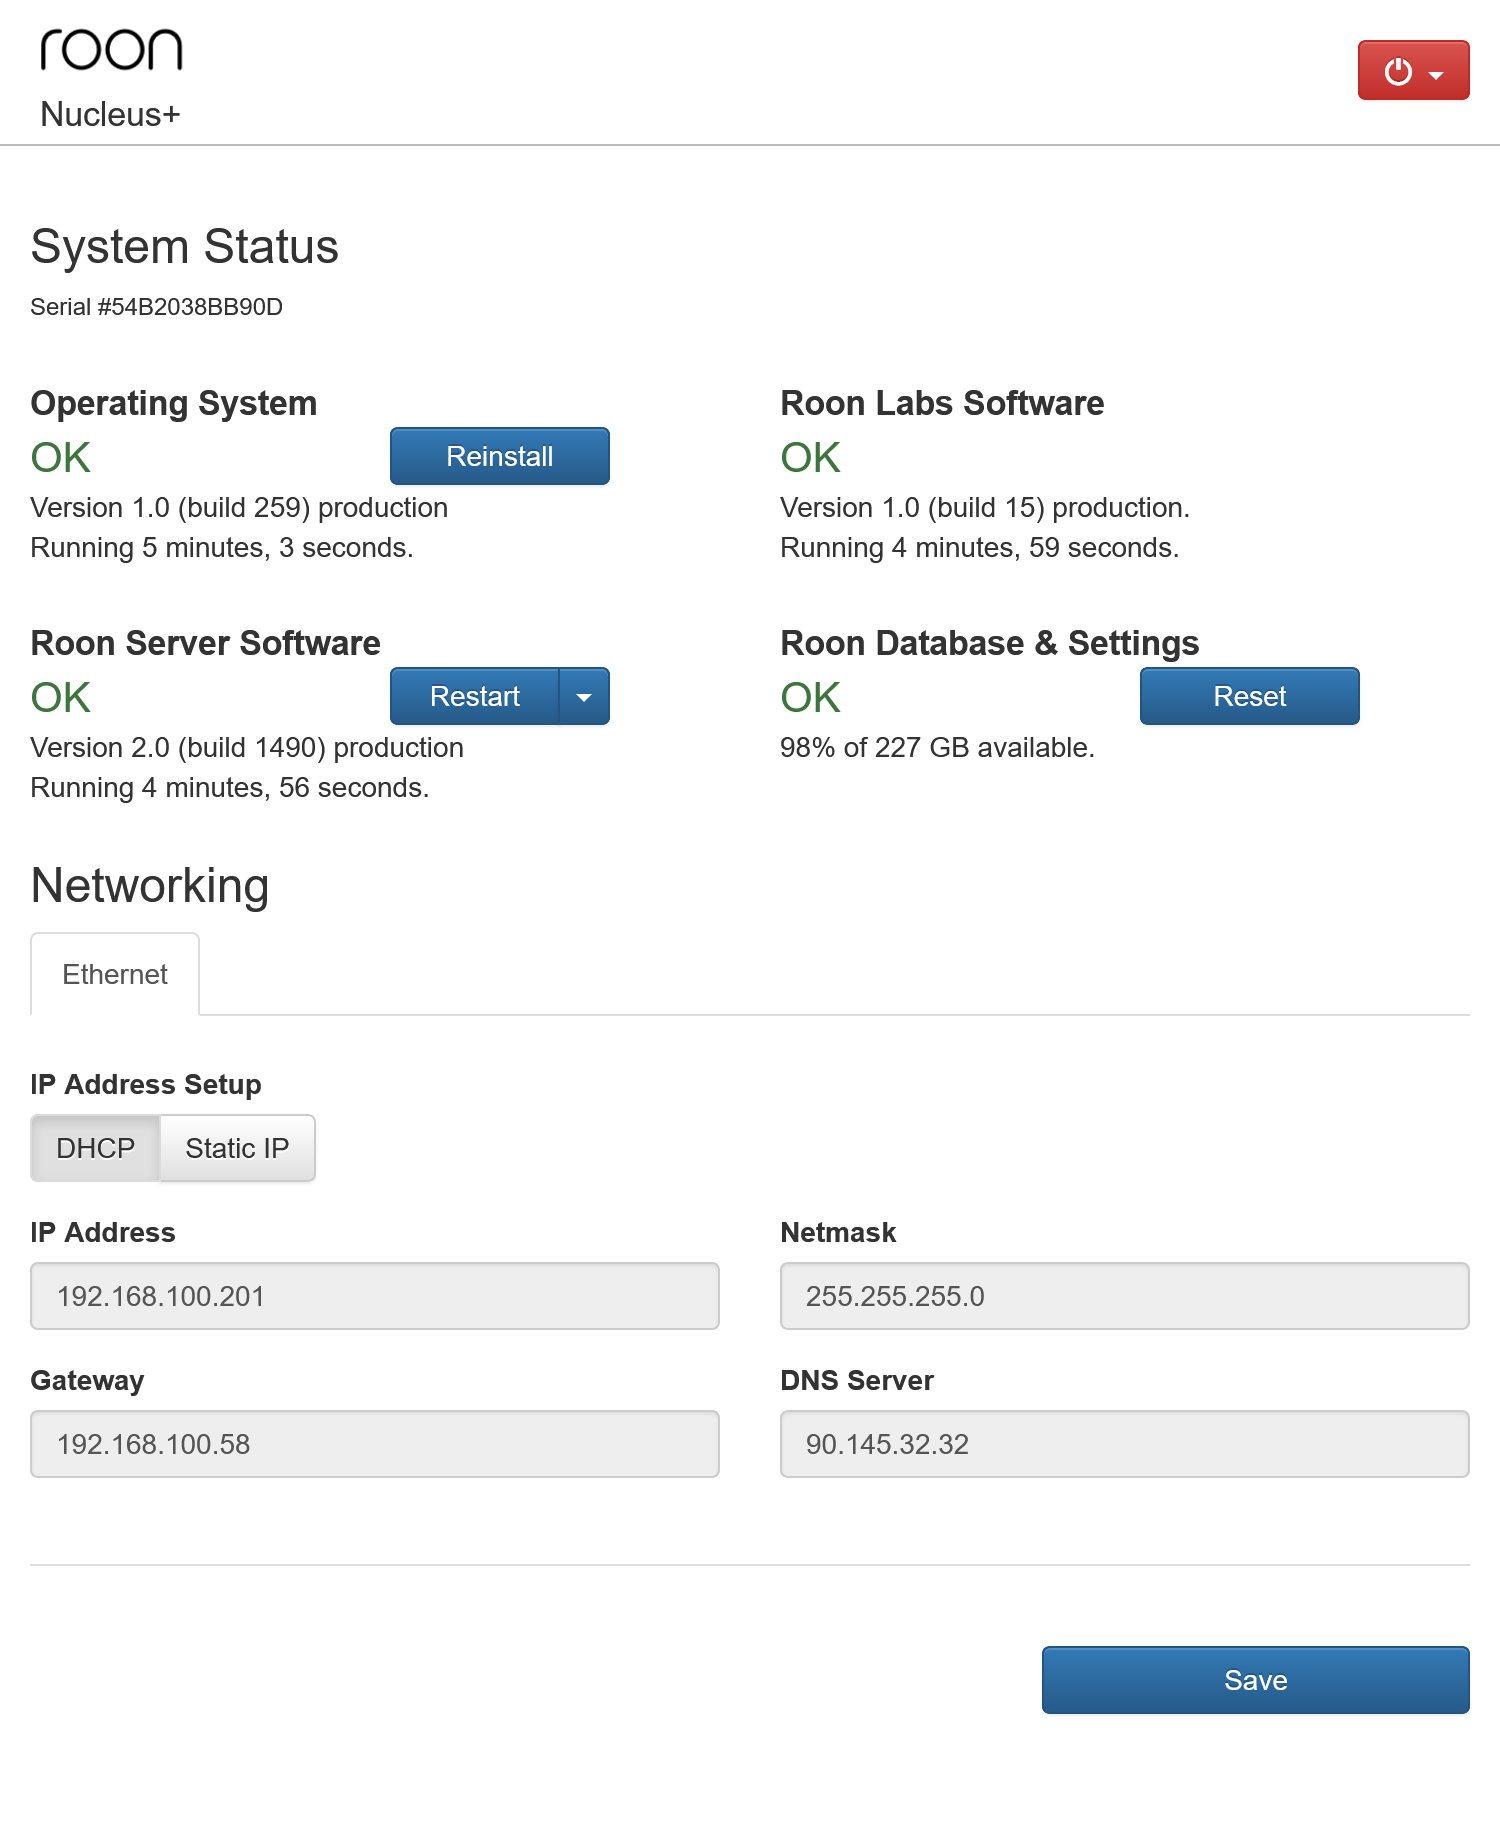Click the IP Address label above 192.168.100.201
This screenshot has width=1500, height=1846.
pyautogui.click(x=103, y=1233)
